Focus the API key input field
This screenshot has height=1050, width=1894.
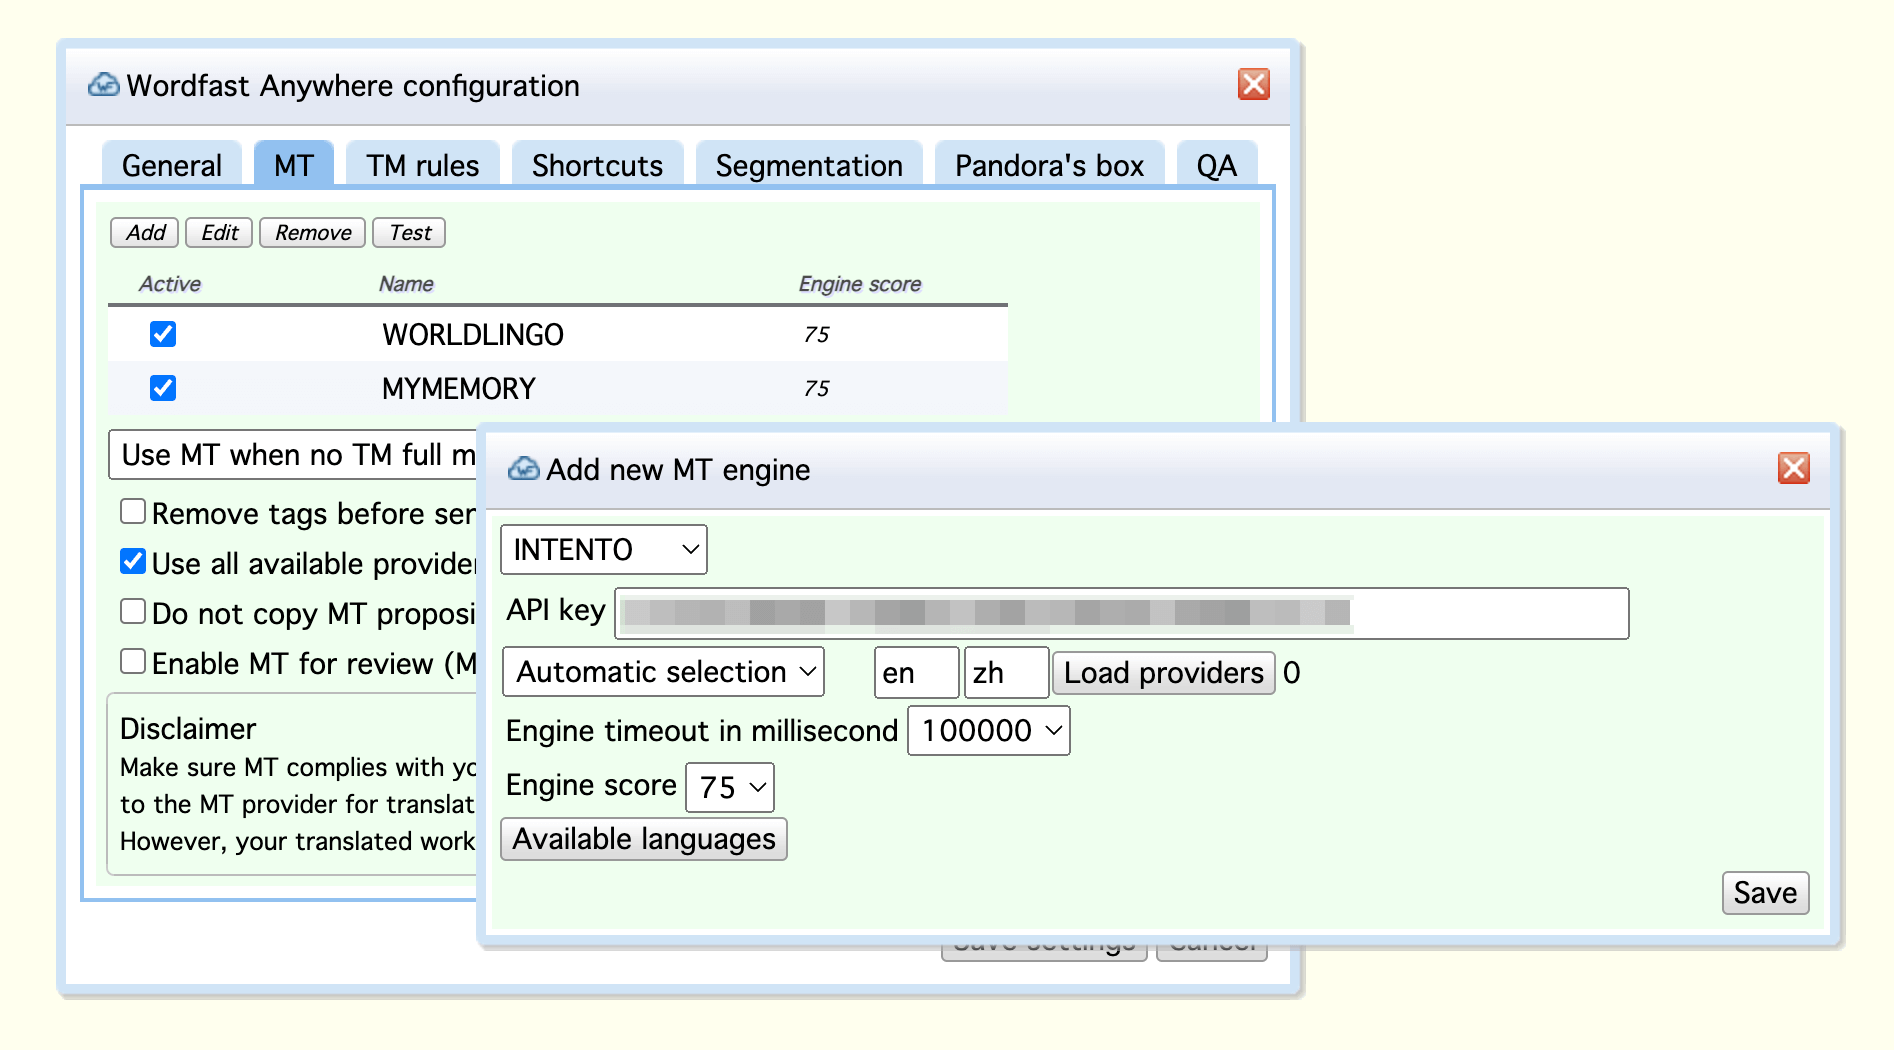pos(1122,613)
